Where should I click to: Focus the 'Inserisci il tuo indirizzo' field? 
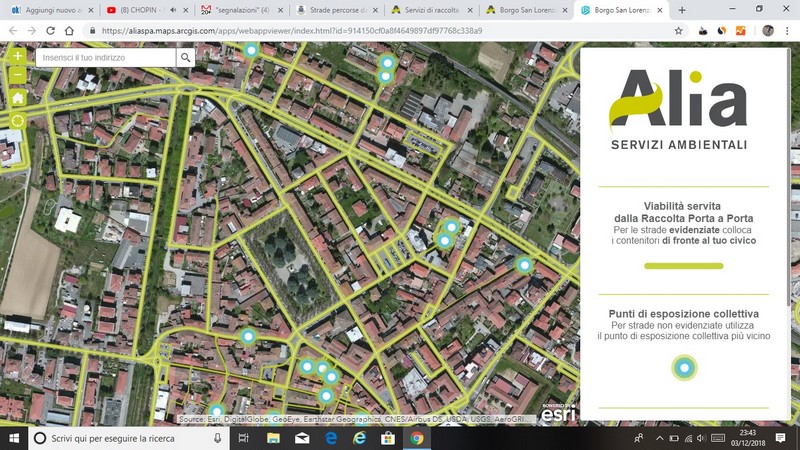(106, 58)
